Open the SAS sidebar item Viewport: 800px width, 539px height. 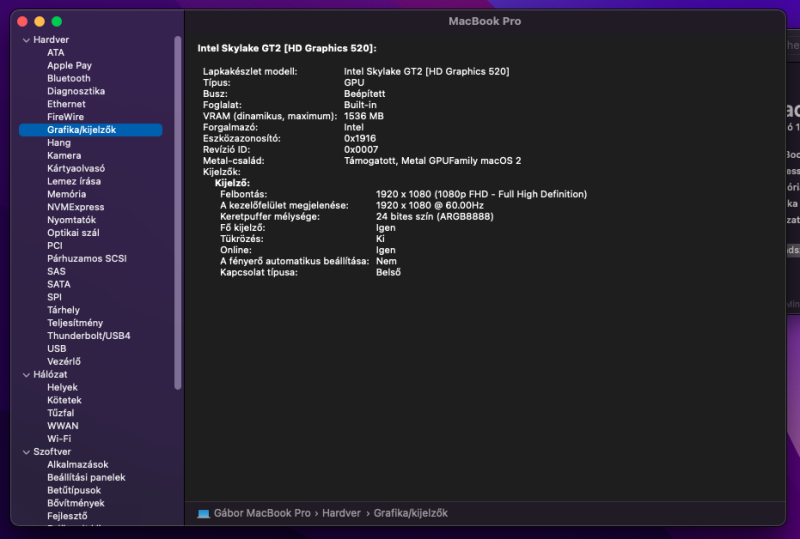click(56, 272)
